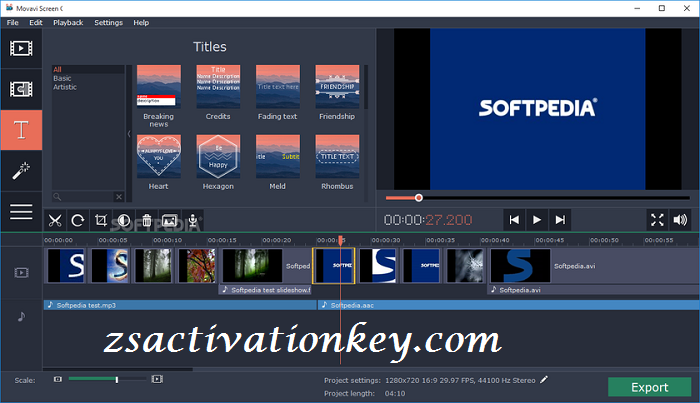
Task: Select the Softpedia.avi video clip
Action: pyautogui.click(x=594, y=266)
